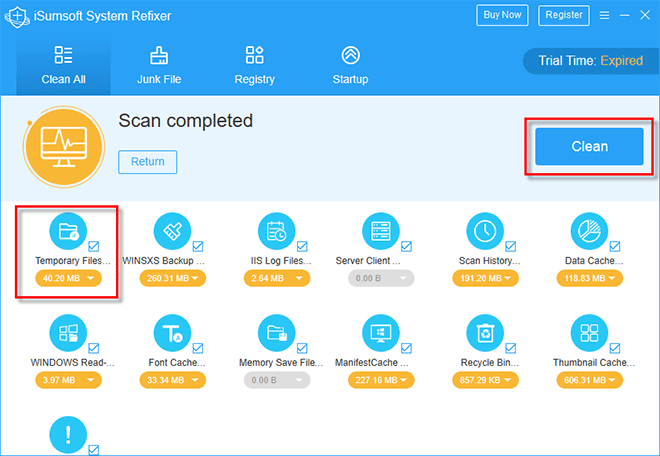
Task: Click the Clean button
Action: pos(589,147)
